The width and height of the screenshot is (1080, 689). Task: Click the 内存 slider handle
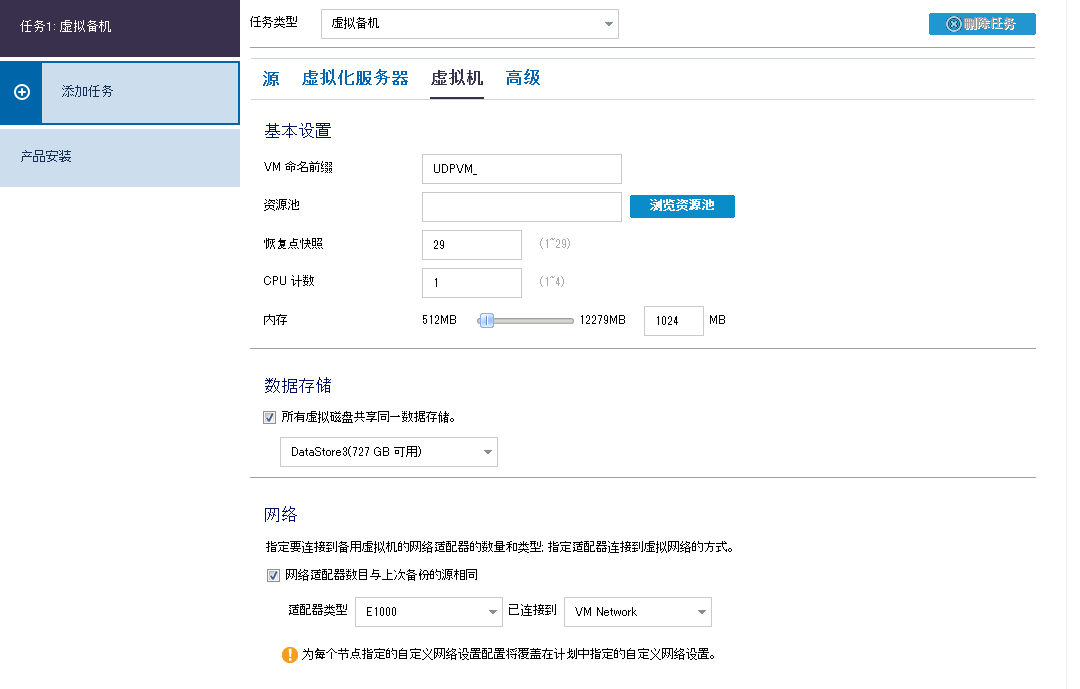point(486,320)
